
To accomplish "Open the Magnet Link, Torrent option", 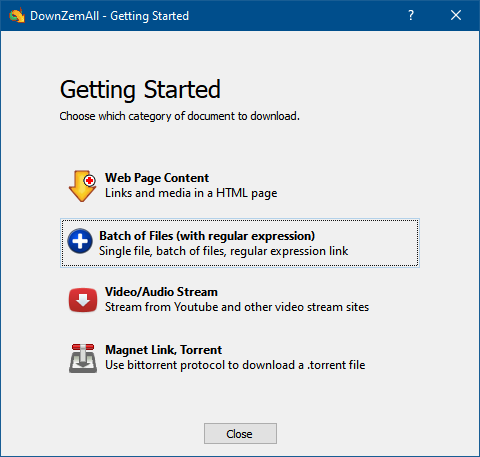I will coord(163,350).
